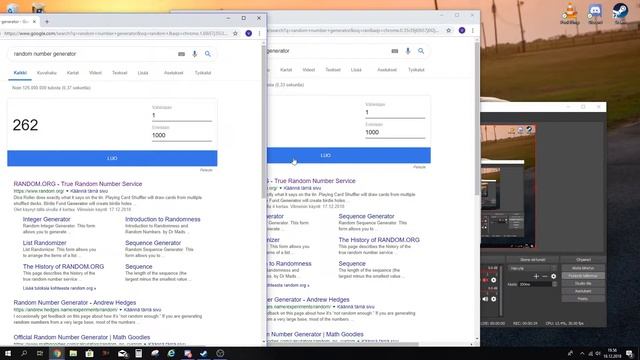Open the Lisää dropdown in left window tabs
The width and height of the screenshot is (640, 360).
(x=143, y=73)
